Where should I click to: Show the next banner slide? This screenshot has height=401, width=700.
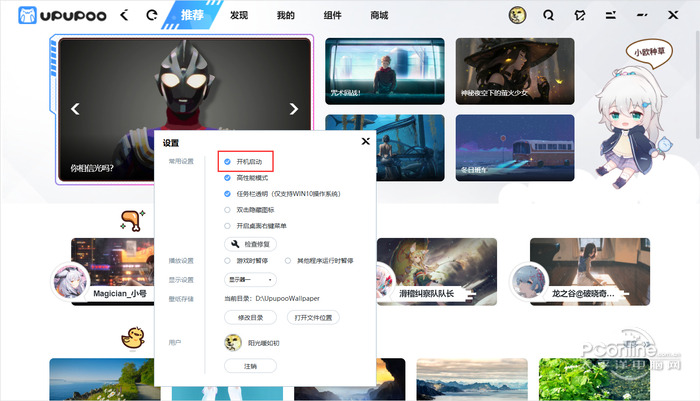[x=293, y=109]
